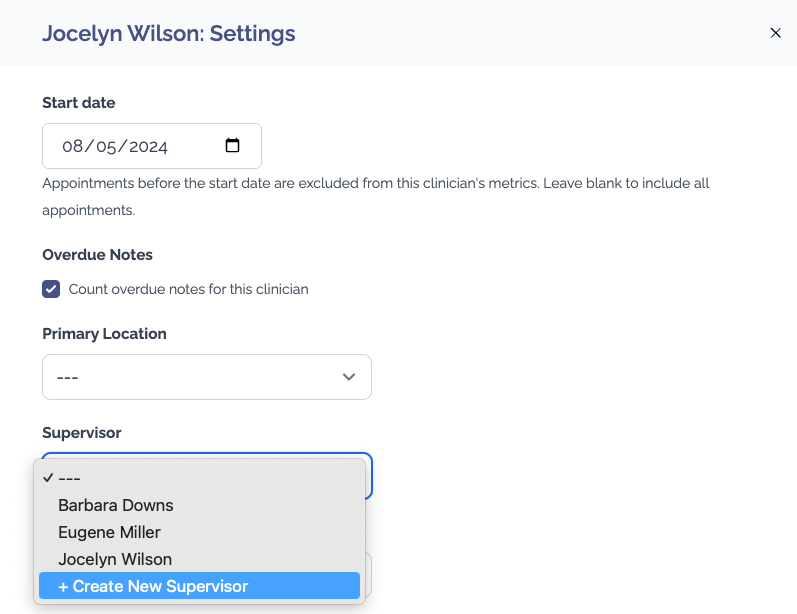Click the 'Start date' field label

pos(79,103)
